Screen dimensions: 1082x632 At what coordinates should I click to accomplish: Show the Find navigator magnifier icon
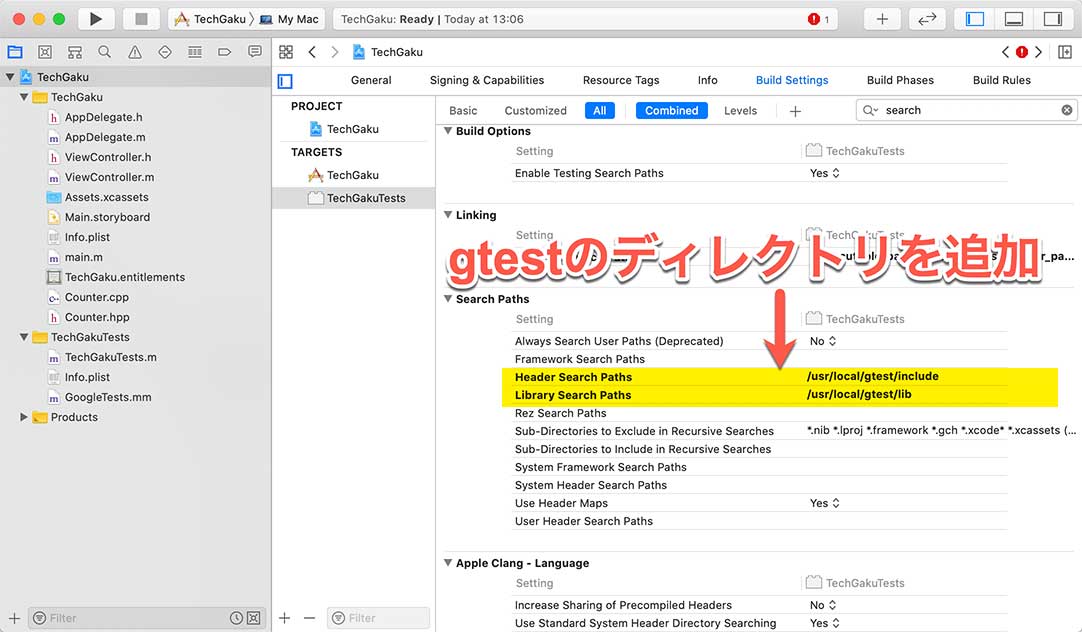(x=104, y=52)
